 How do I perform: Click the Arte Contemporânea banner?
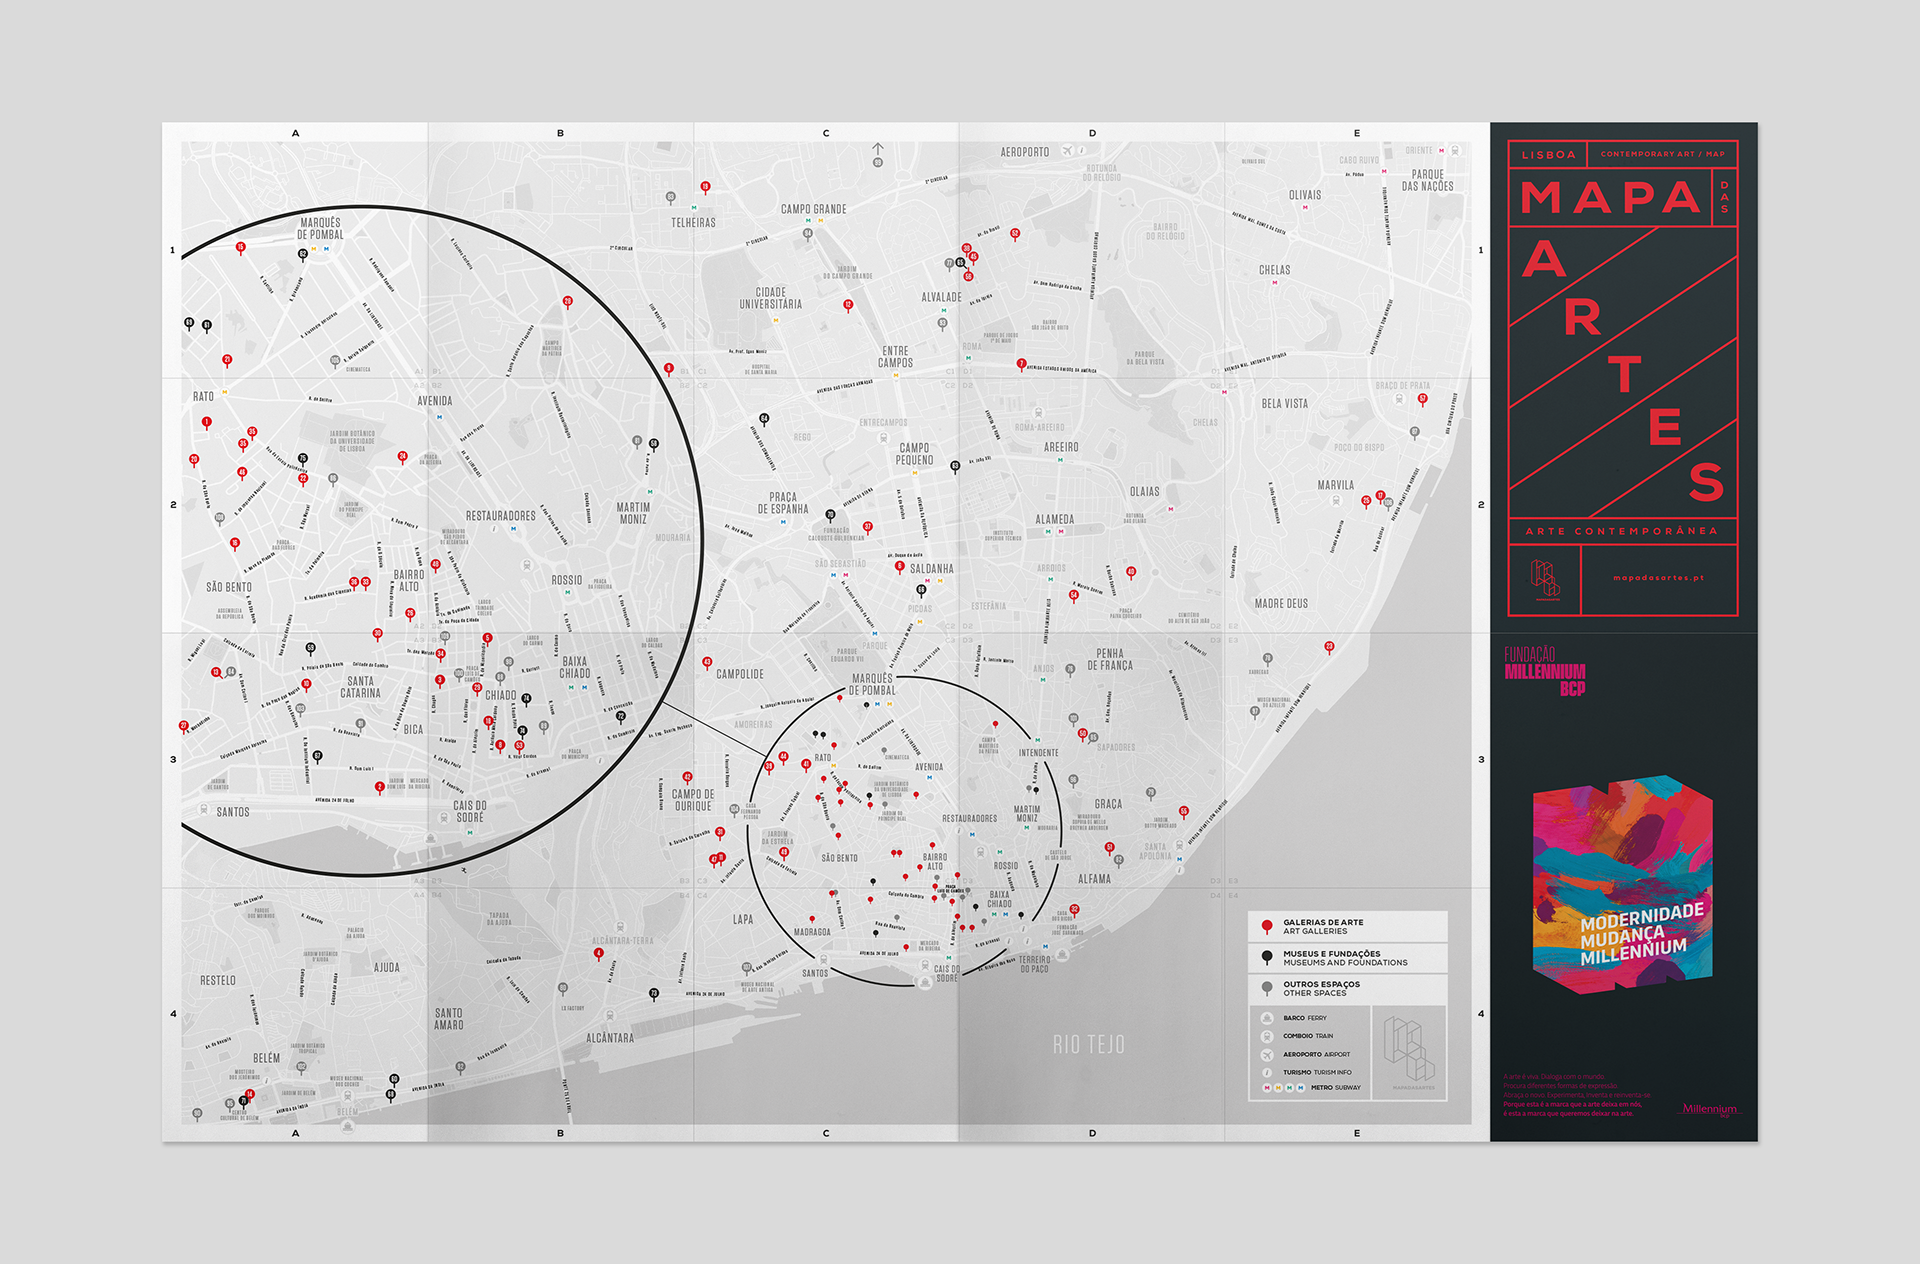tap(1621, 531)
